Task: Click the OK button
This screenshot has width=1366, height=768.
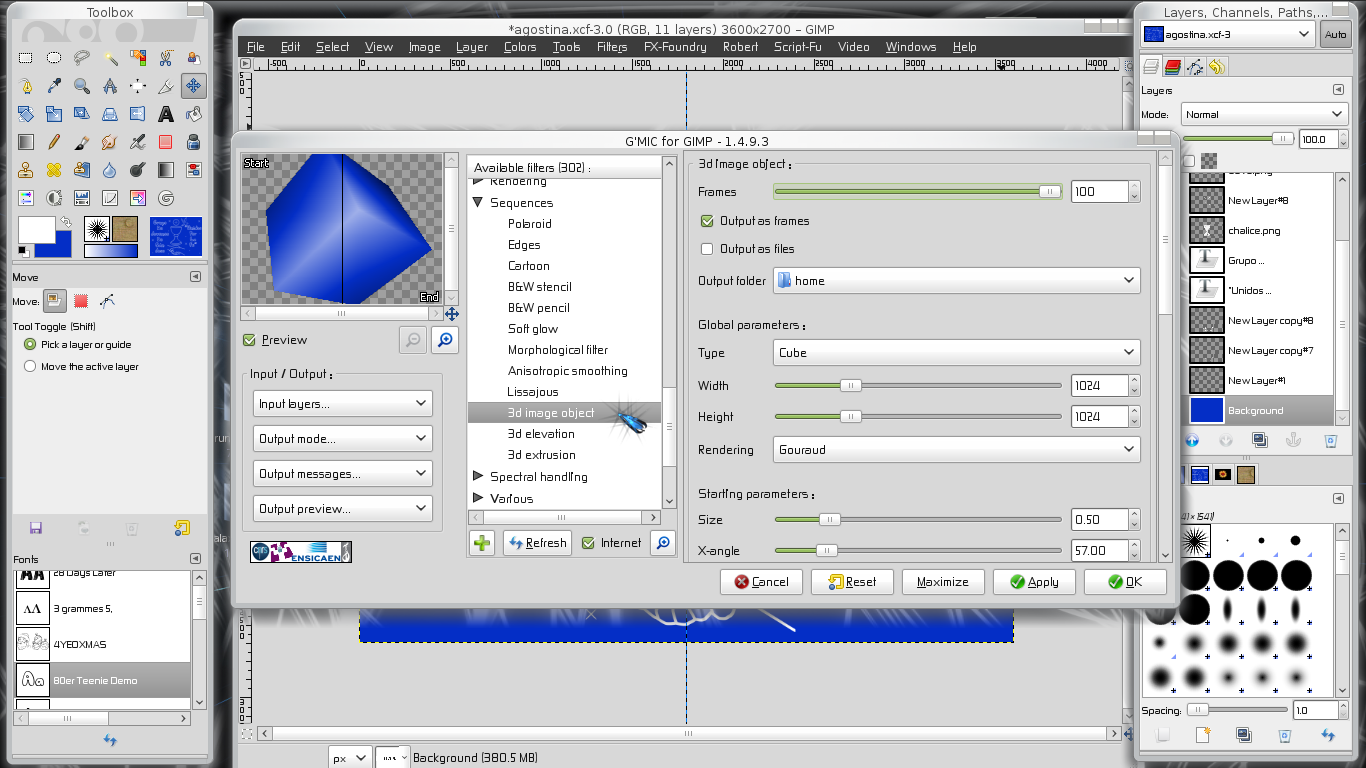Action: pyautogui.click(x=1125, y=582)
